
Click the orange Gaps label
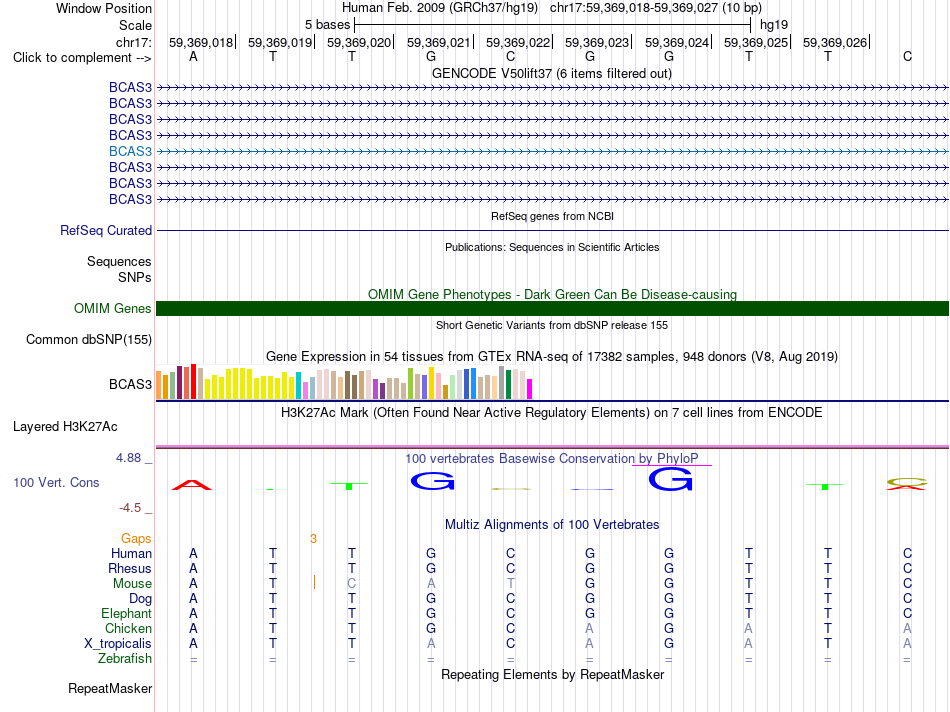[x=136, y=539]
